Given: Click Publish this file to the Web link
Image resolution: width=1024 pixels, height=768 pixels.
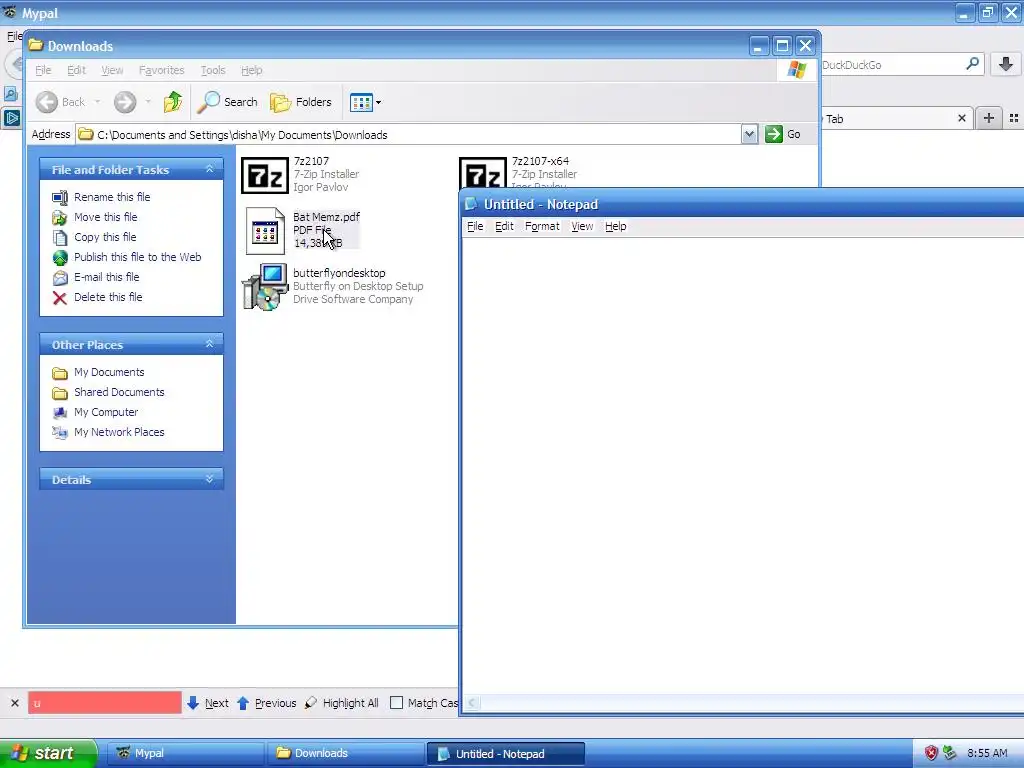Looking at the screenshot, I should [x=137, y=257].
